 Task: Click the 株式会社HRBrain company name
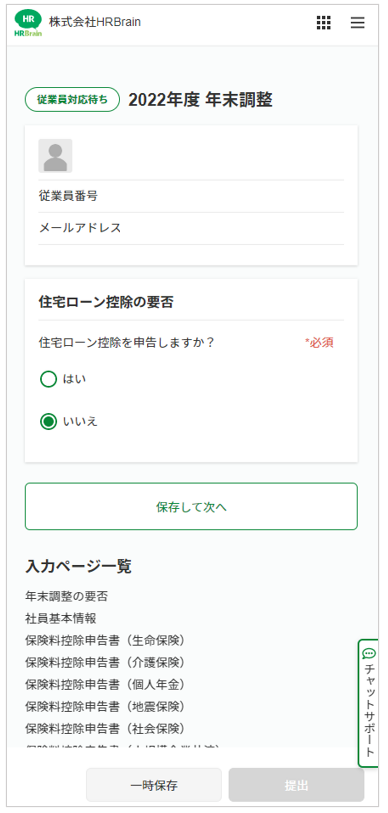[x=95, y=22]
